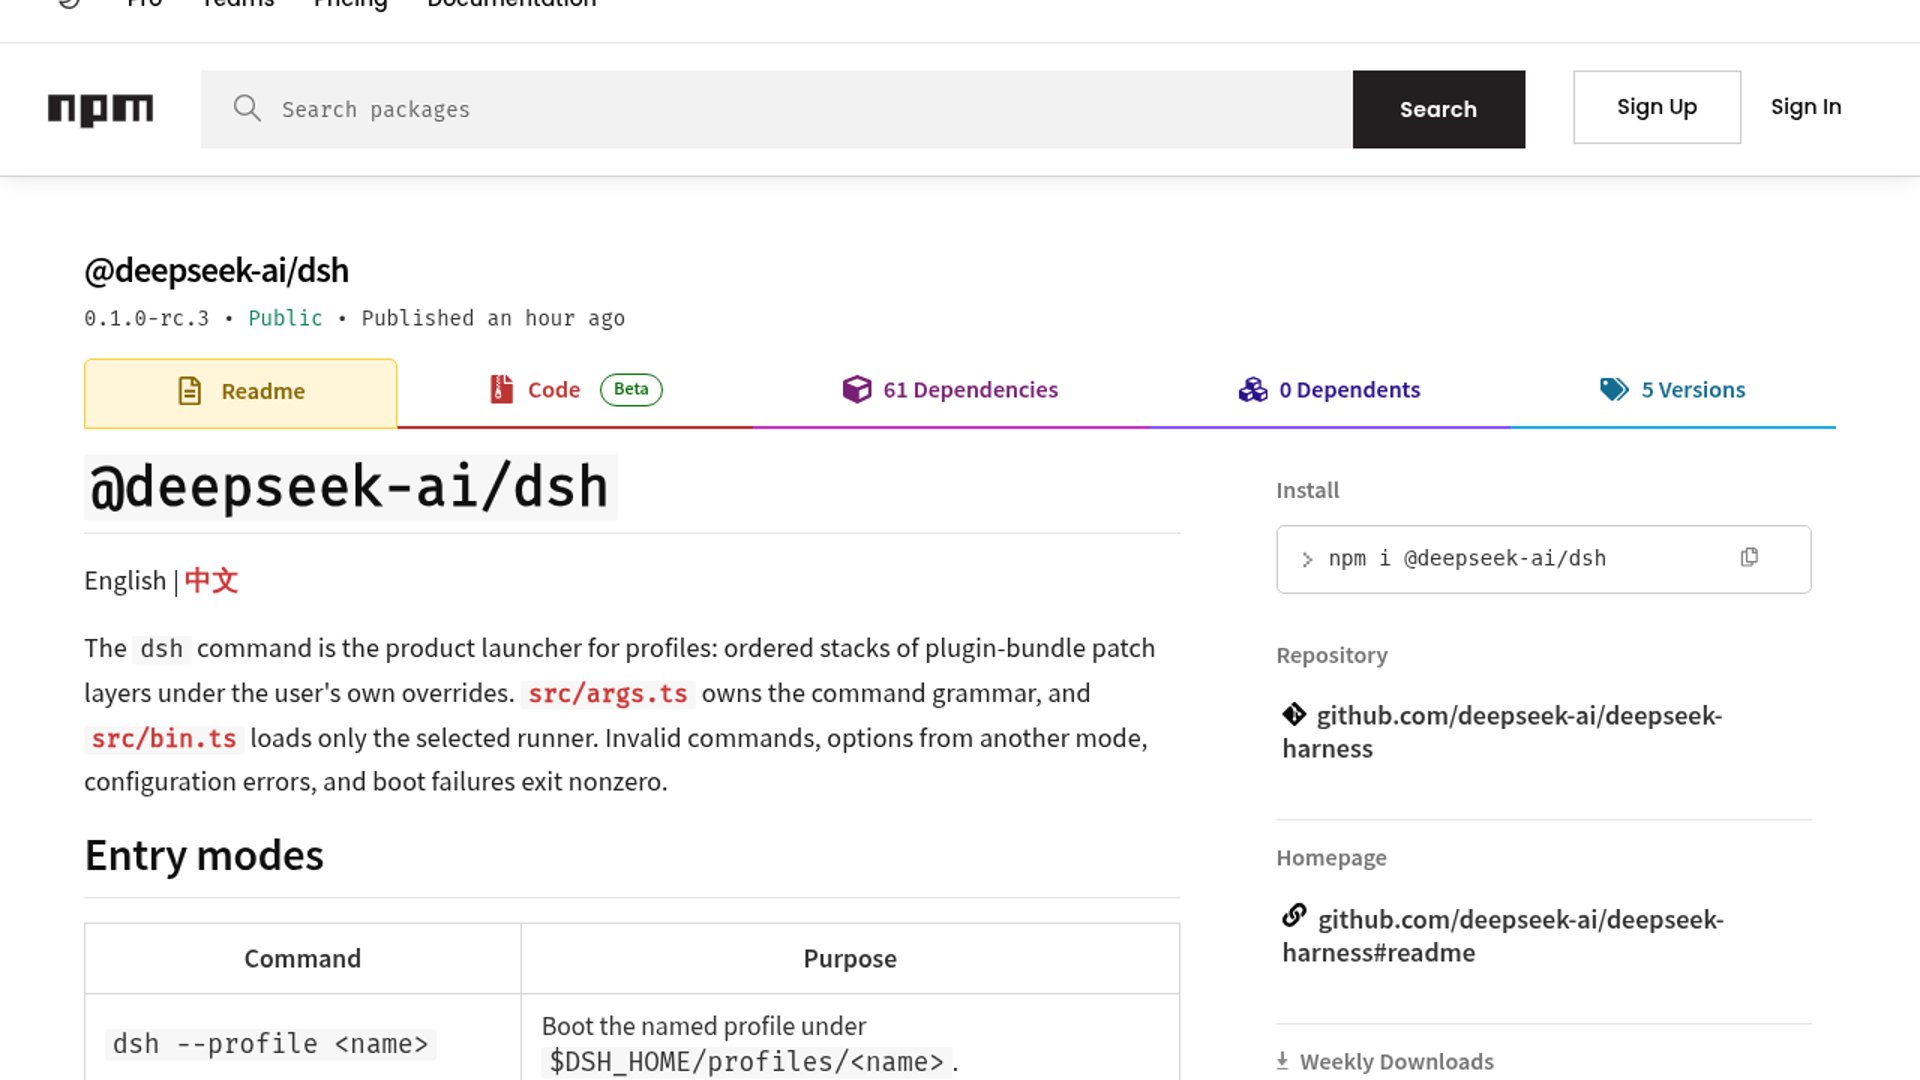Click the "Published an hour ago" text
Screen dimensions: 1920x1080
click(x=493, y=318)
